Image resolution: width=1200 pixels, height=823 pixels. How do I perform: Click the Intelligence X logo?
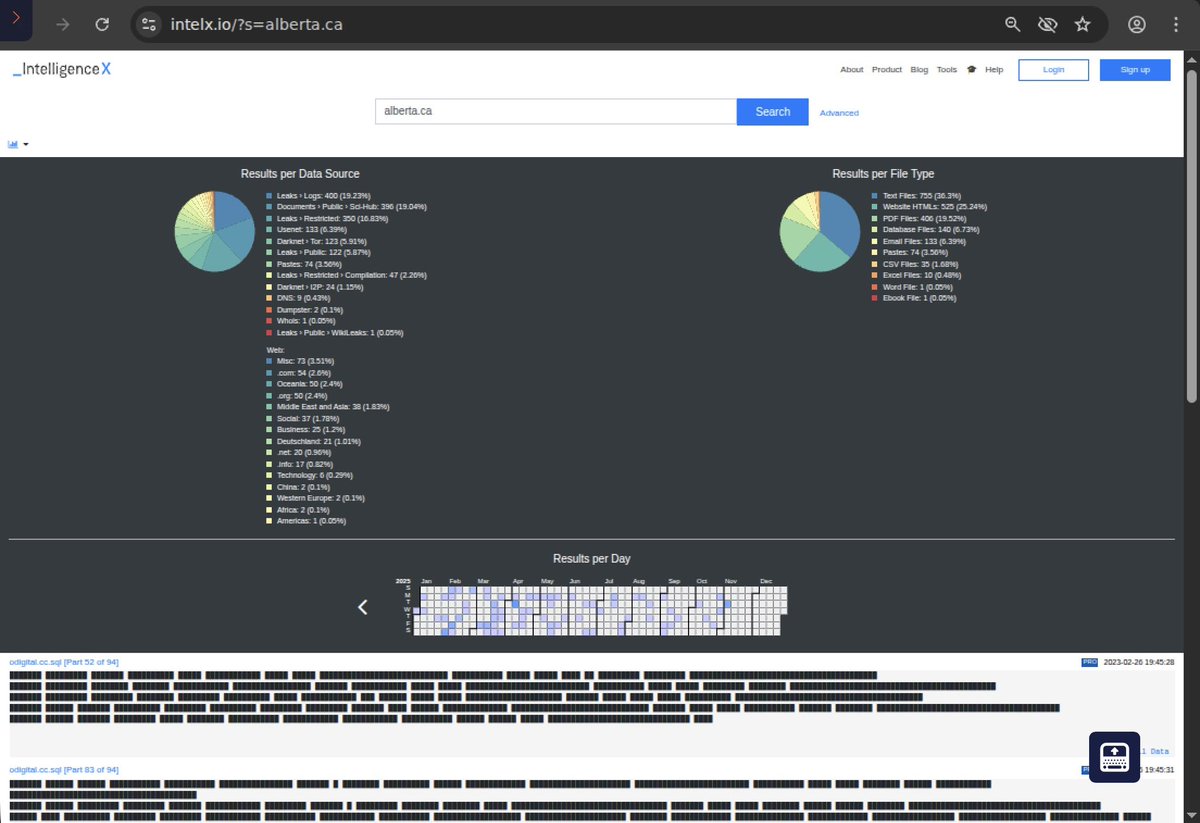click(x=61, y=69)
